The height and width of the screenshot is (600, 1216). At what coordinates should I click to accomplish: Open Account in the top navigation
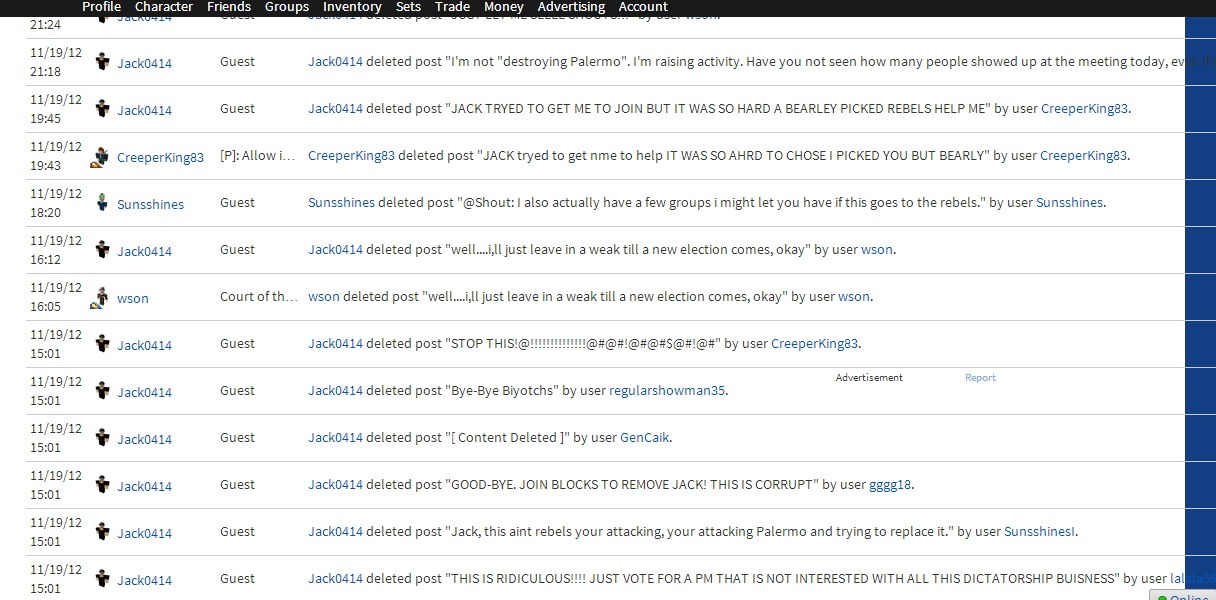(643, 7)
